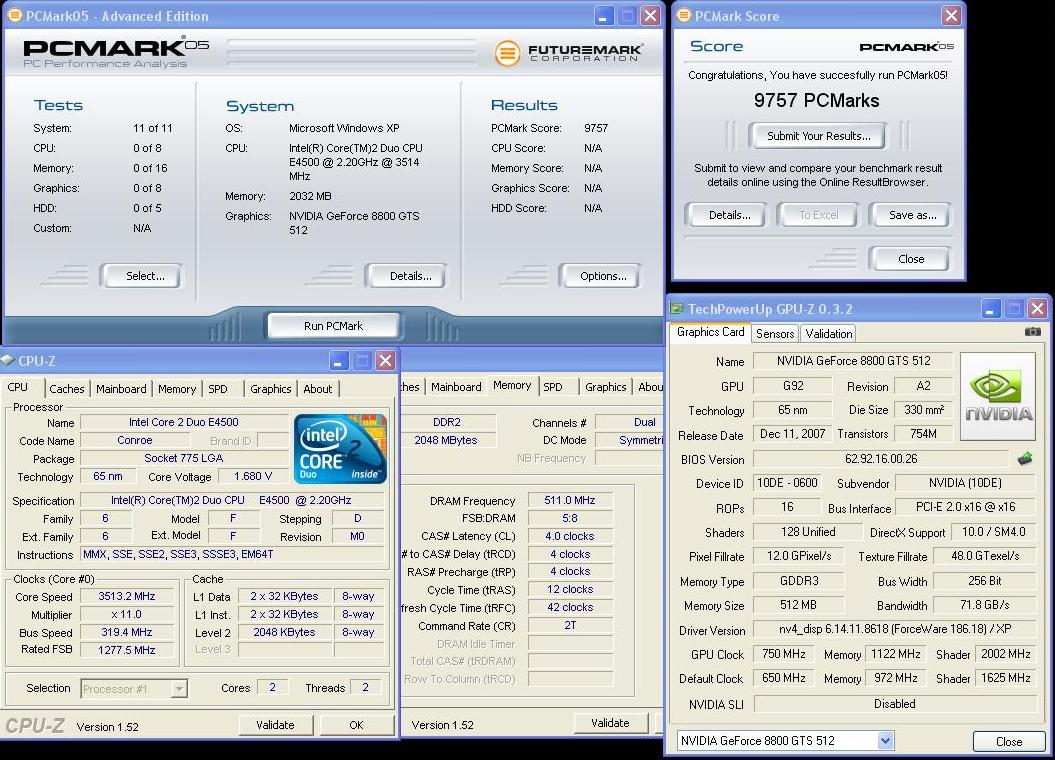The height and width of the screenshot is (760, 1055).
Task: Click the Run PCMark button
Action: (333, 326)
